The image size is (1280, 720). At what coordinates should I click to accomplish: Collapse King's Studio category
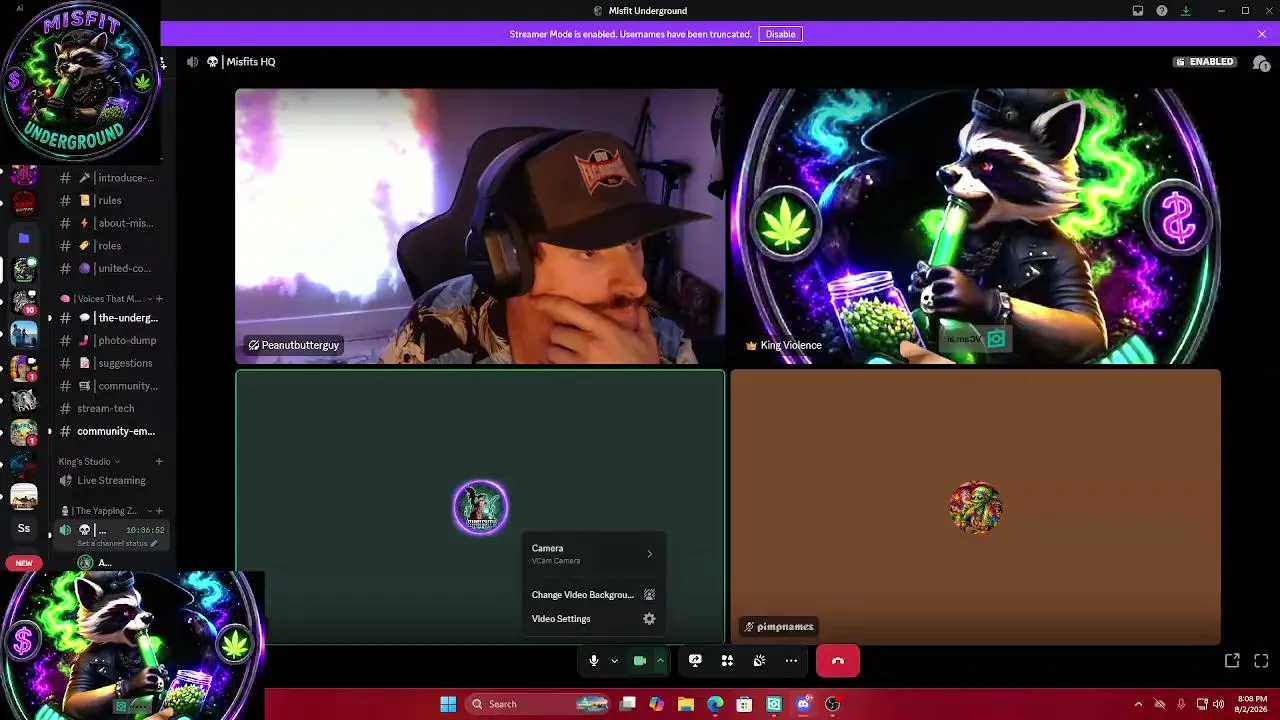tap(89, 462)
